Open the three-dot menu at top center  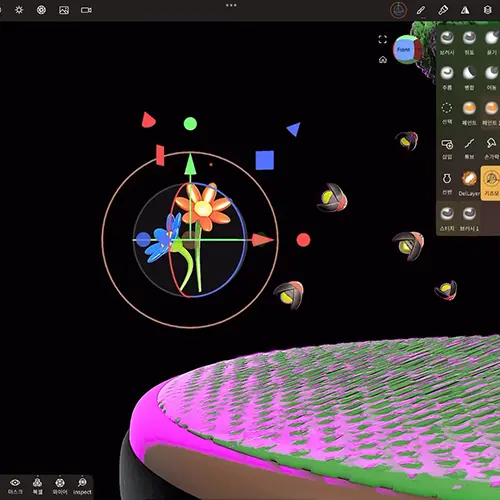coord(231,5)
